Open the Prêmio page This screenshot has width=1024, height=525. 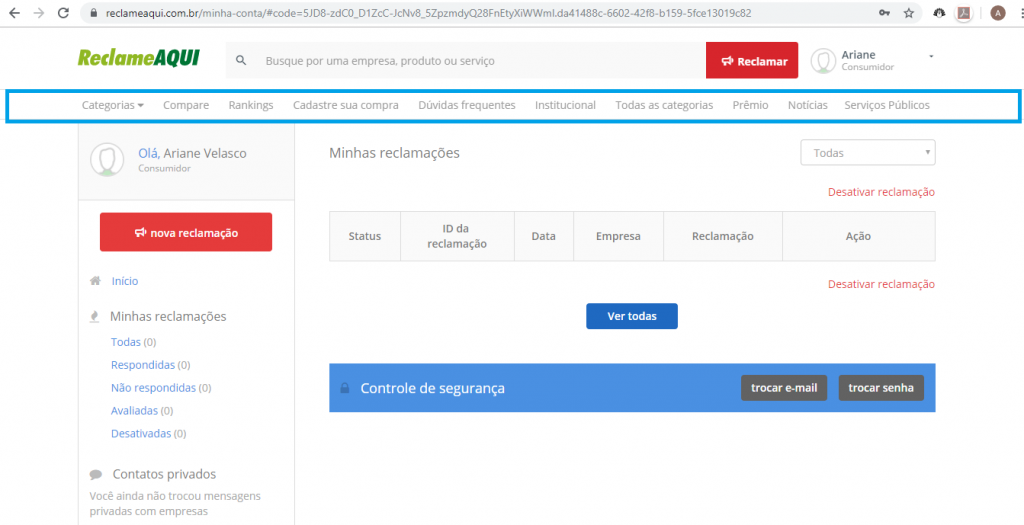750,105
